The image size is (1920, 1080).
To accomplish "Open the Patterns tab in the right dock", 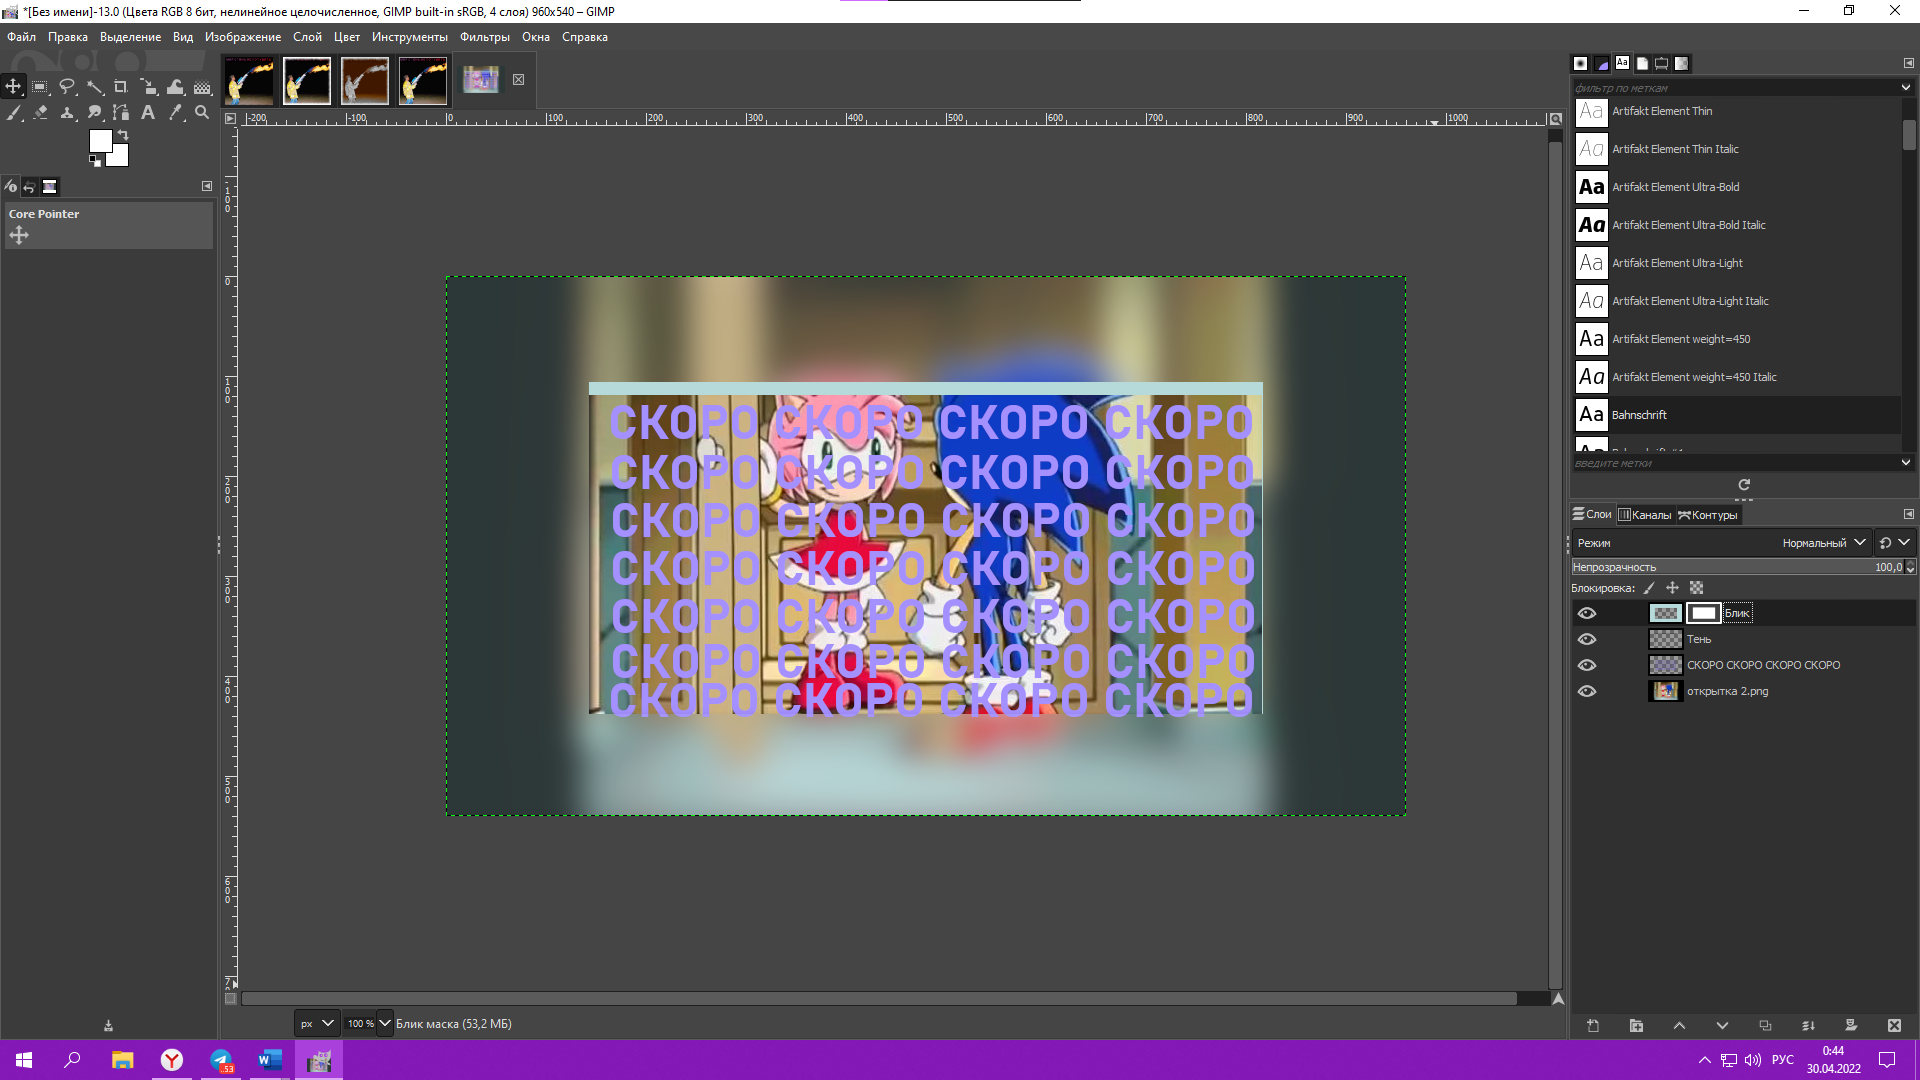I will click(x=1602, y=63).
